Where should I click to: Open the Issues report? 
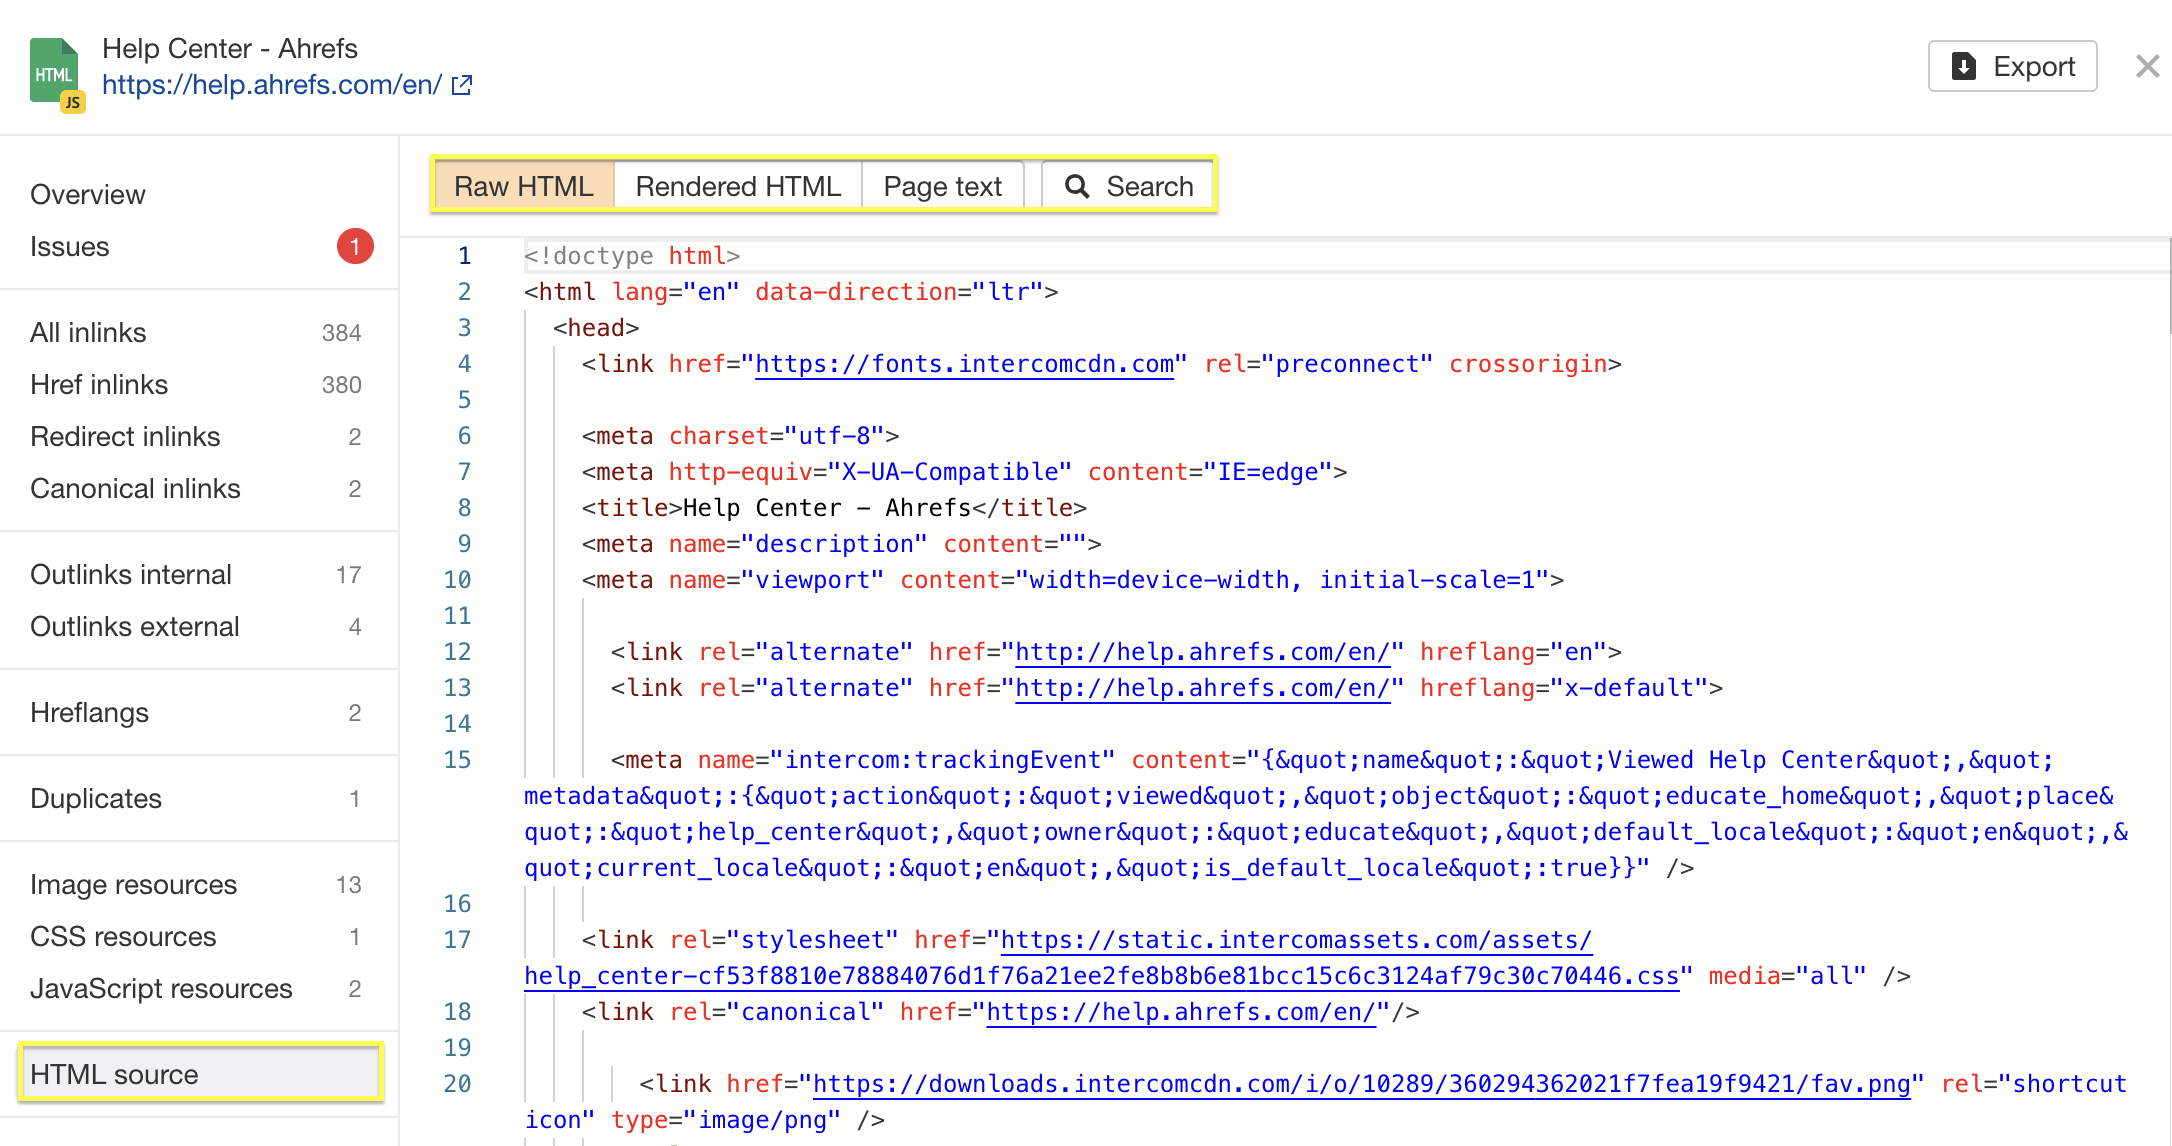click(69, 246)
